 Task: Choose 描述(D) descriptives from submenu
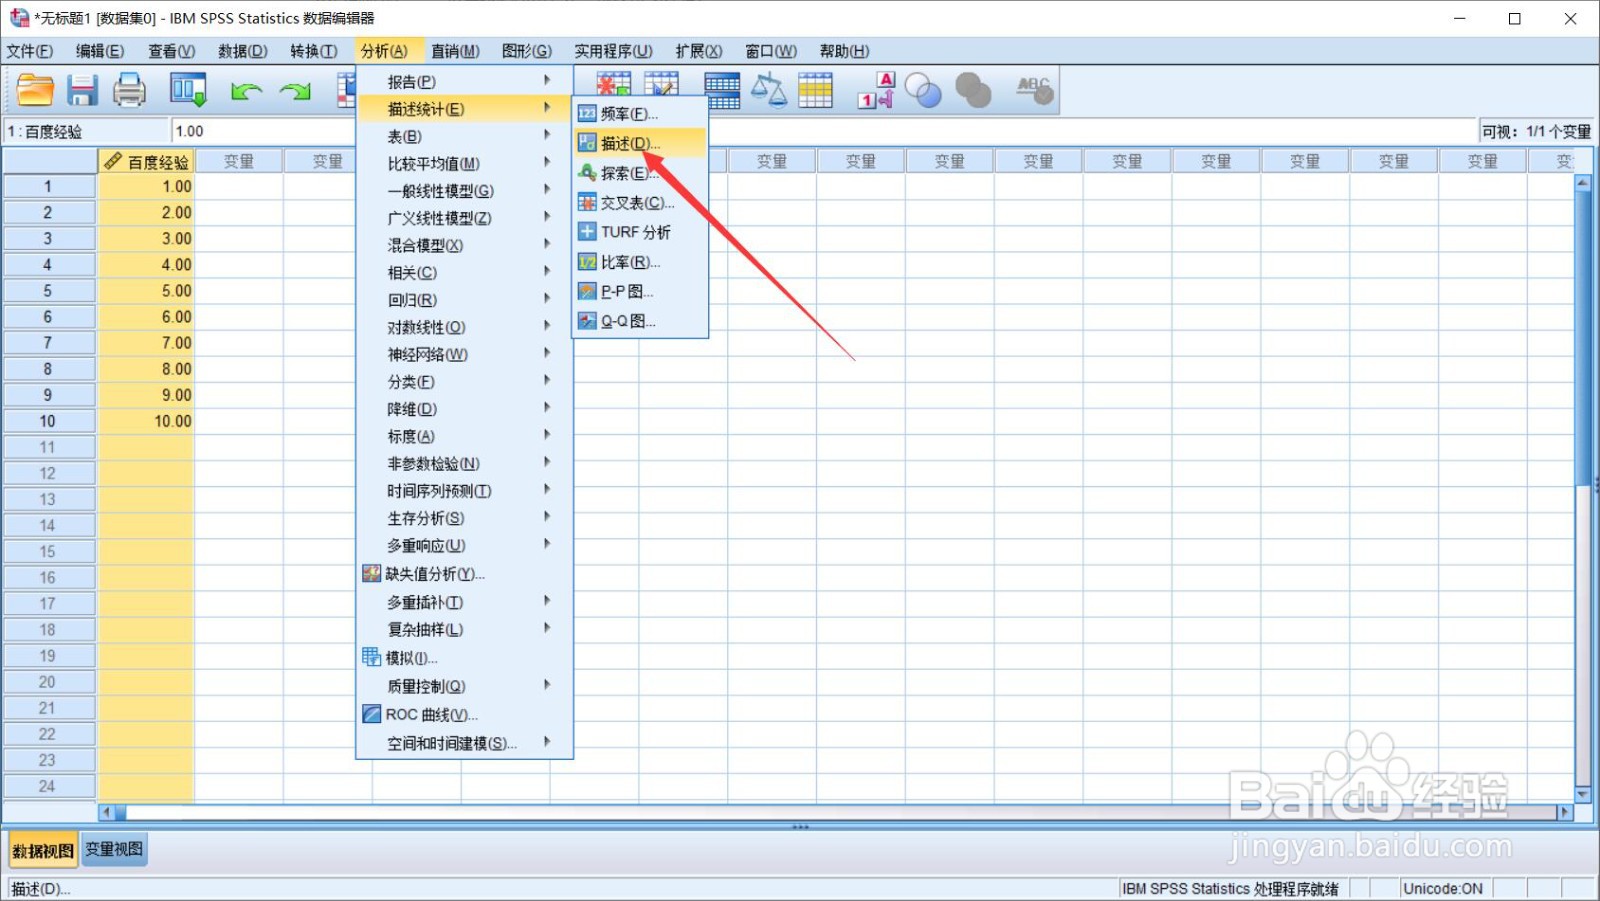(640, 143)
